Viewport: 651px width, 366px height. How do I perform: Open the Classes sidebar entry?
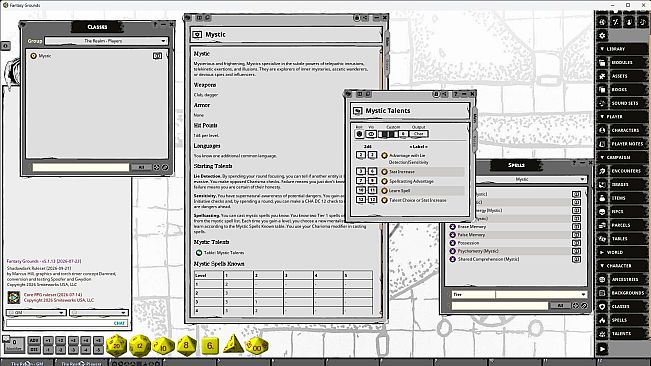[x=622, y=306]
